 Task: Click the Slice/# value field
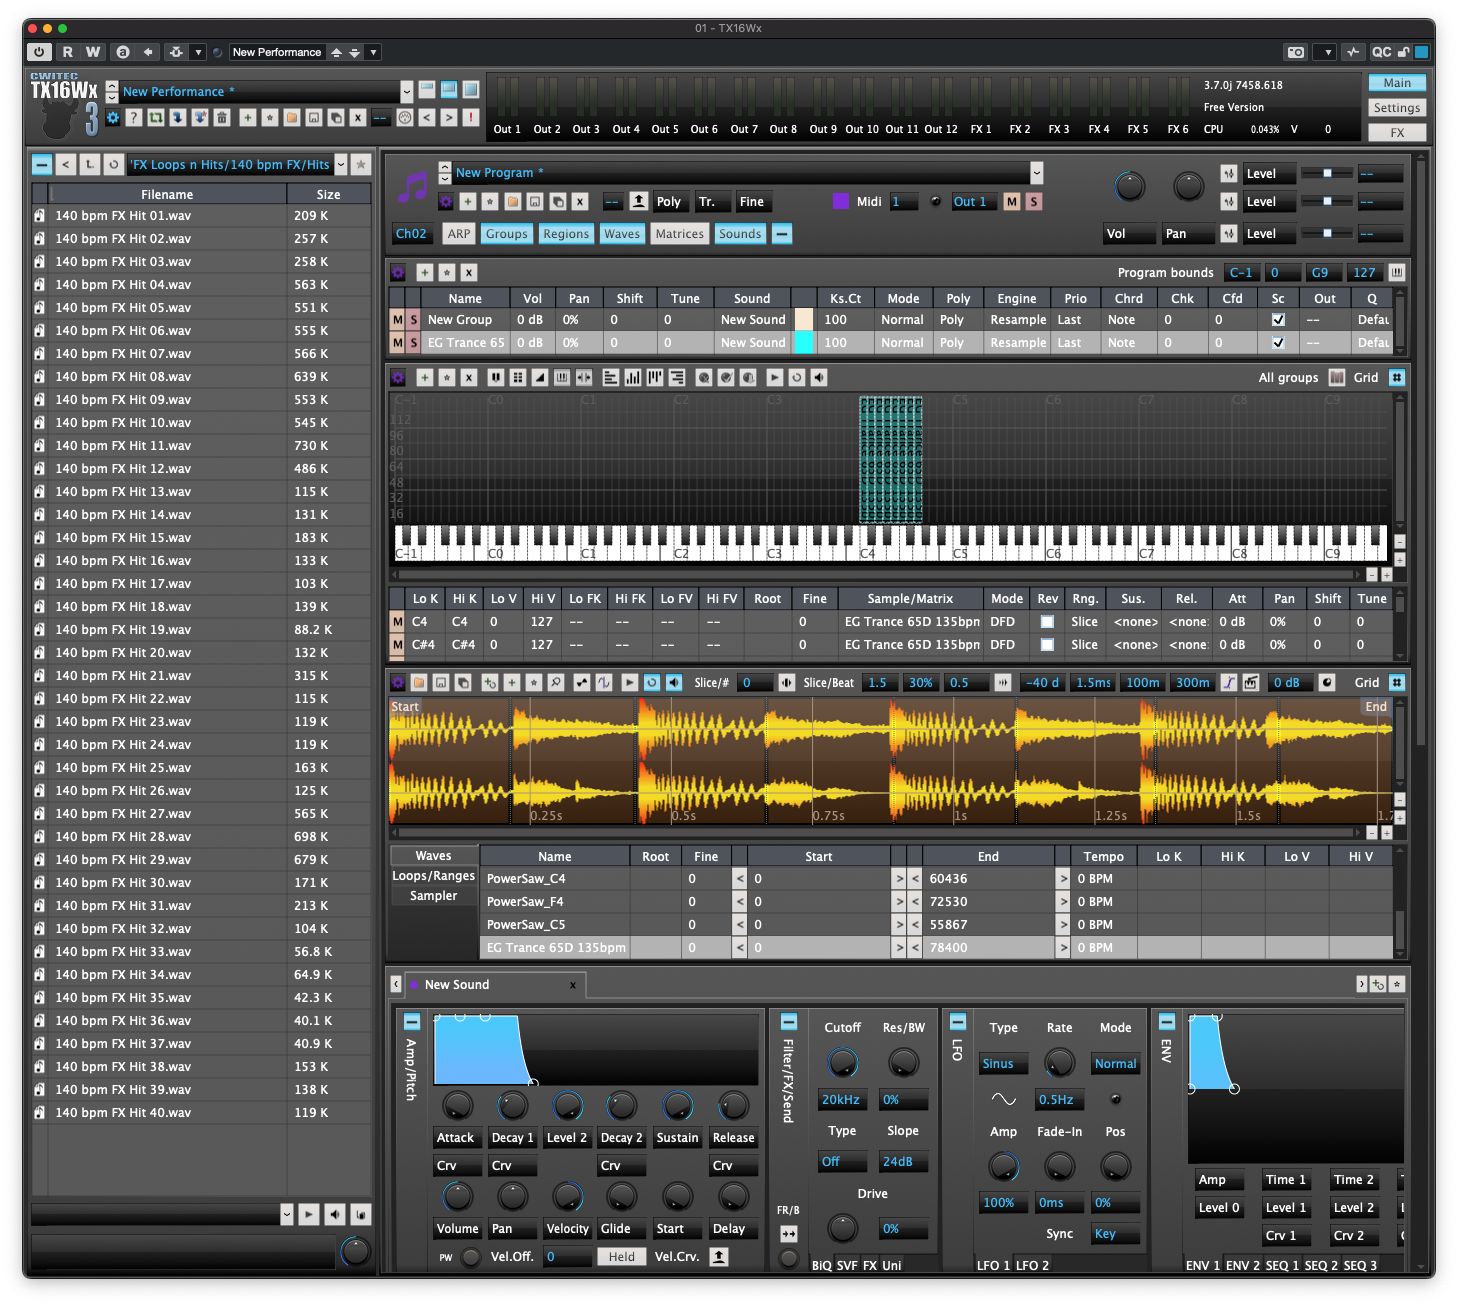tap(756, 683)
